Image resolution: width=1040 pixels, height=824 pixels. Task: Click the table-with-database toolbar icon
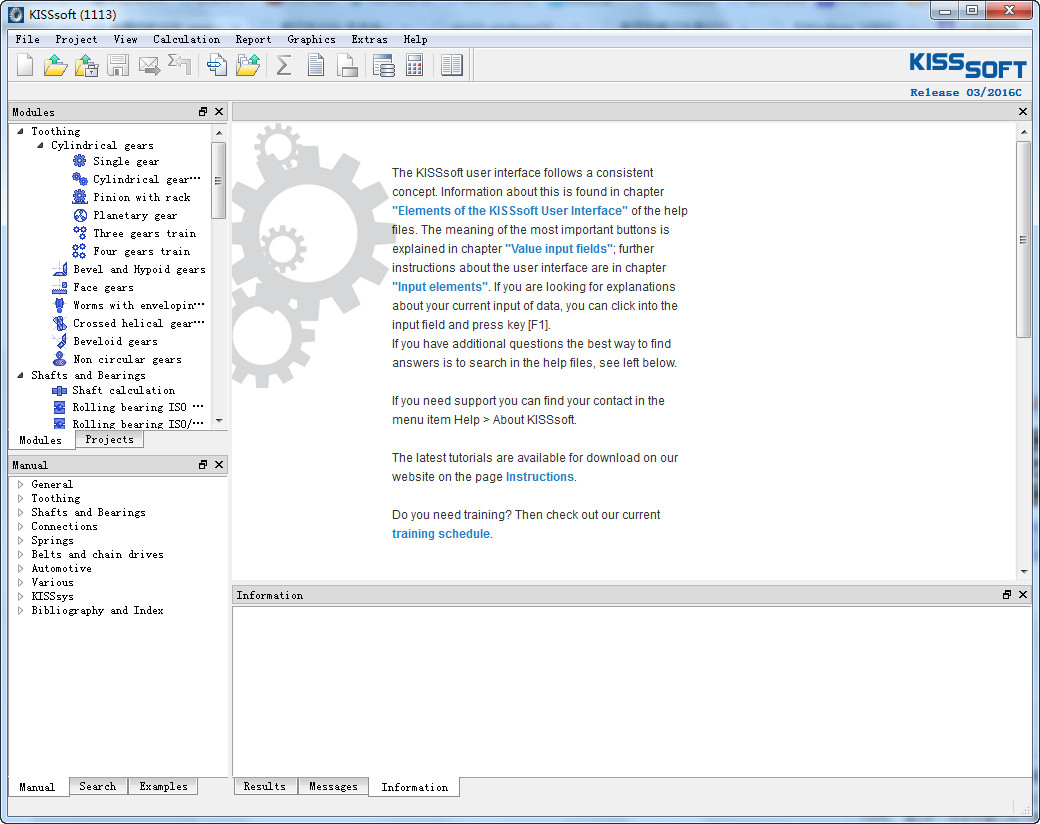(x=383, y=65)
